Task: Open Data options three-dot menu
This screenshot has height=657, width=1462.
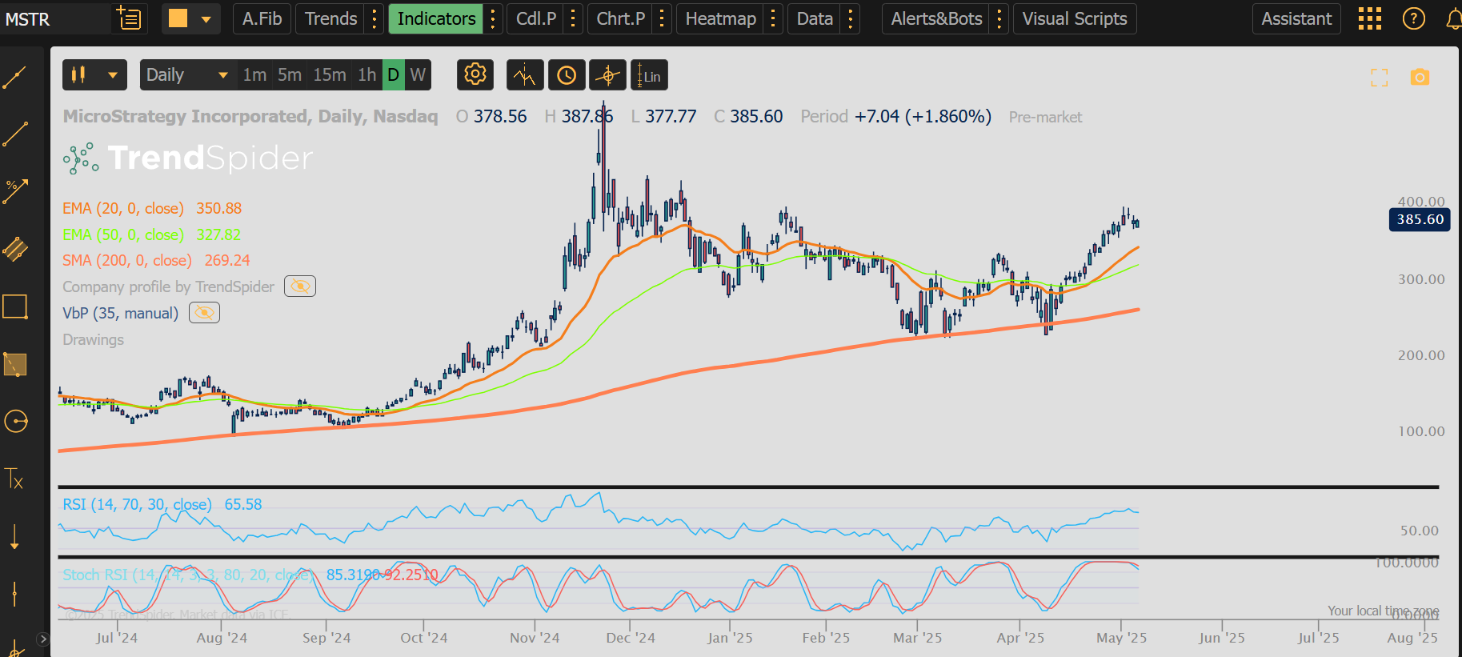Action: tap(850, 18)
